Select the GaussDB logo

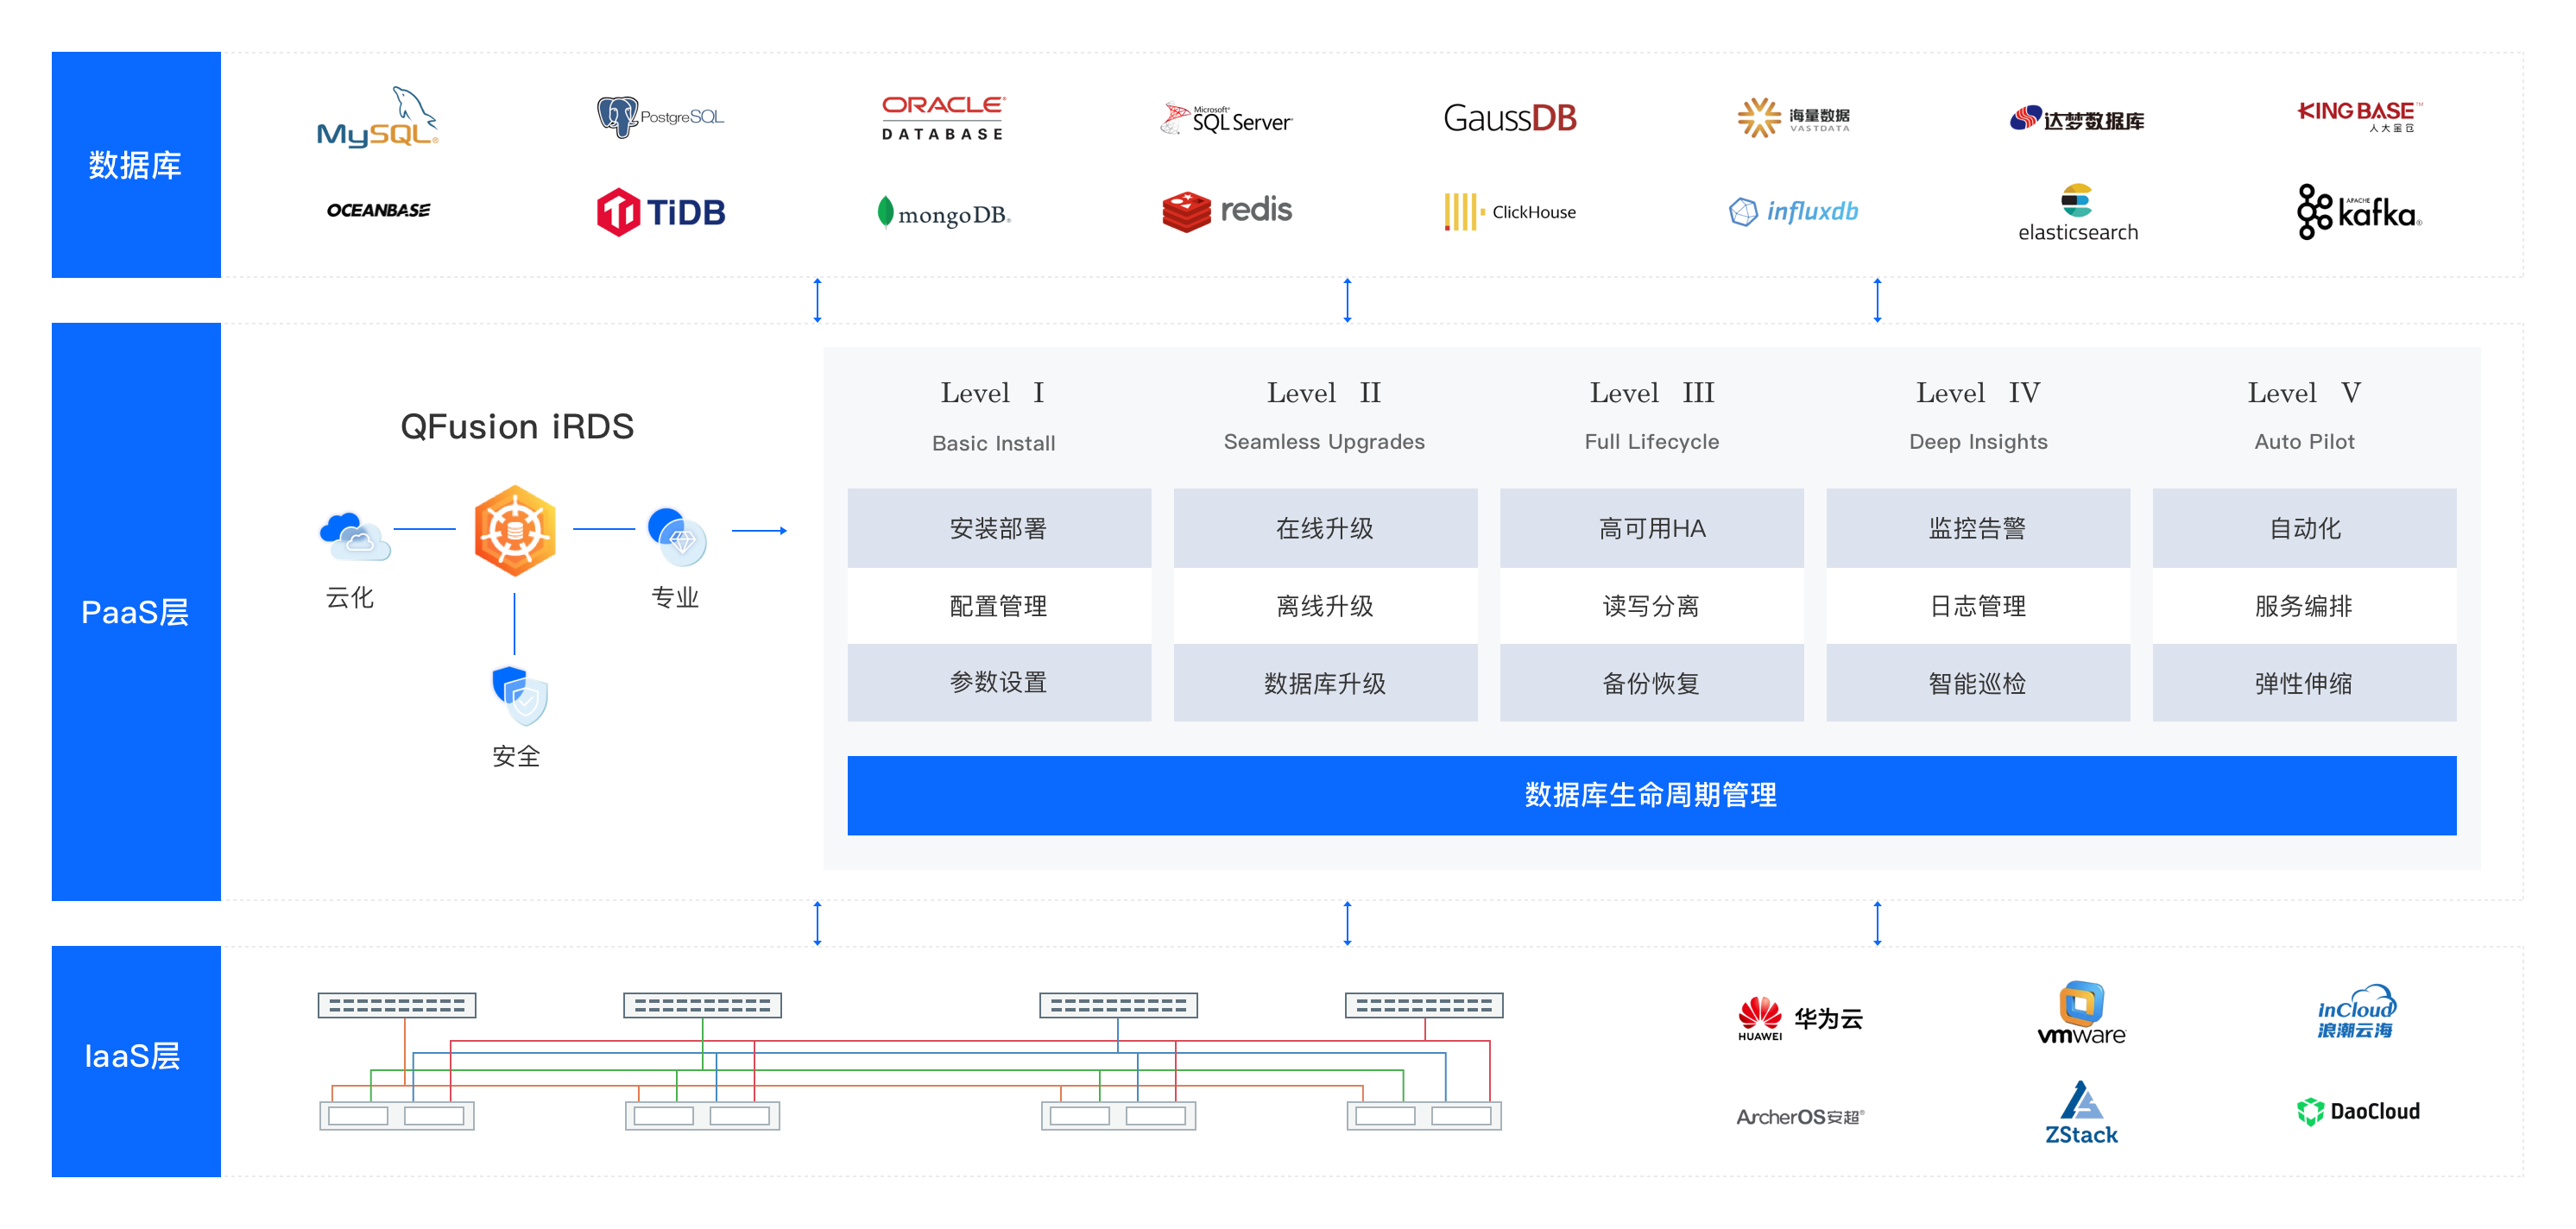(x=1510, y=118)
